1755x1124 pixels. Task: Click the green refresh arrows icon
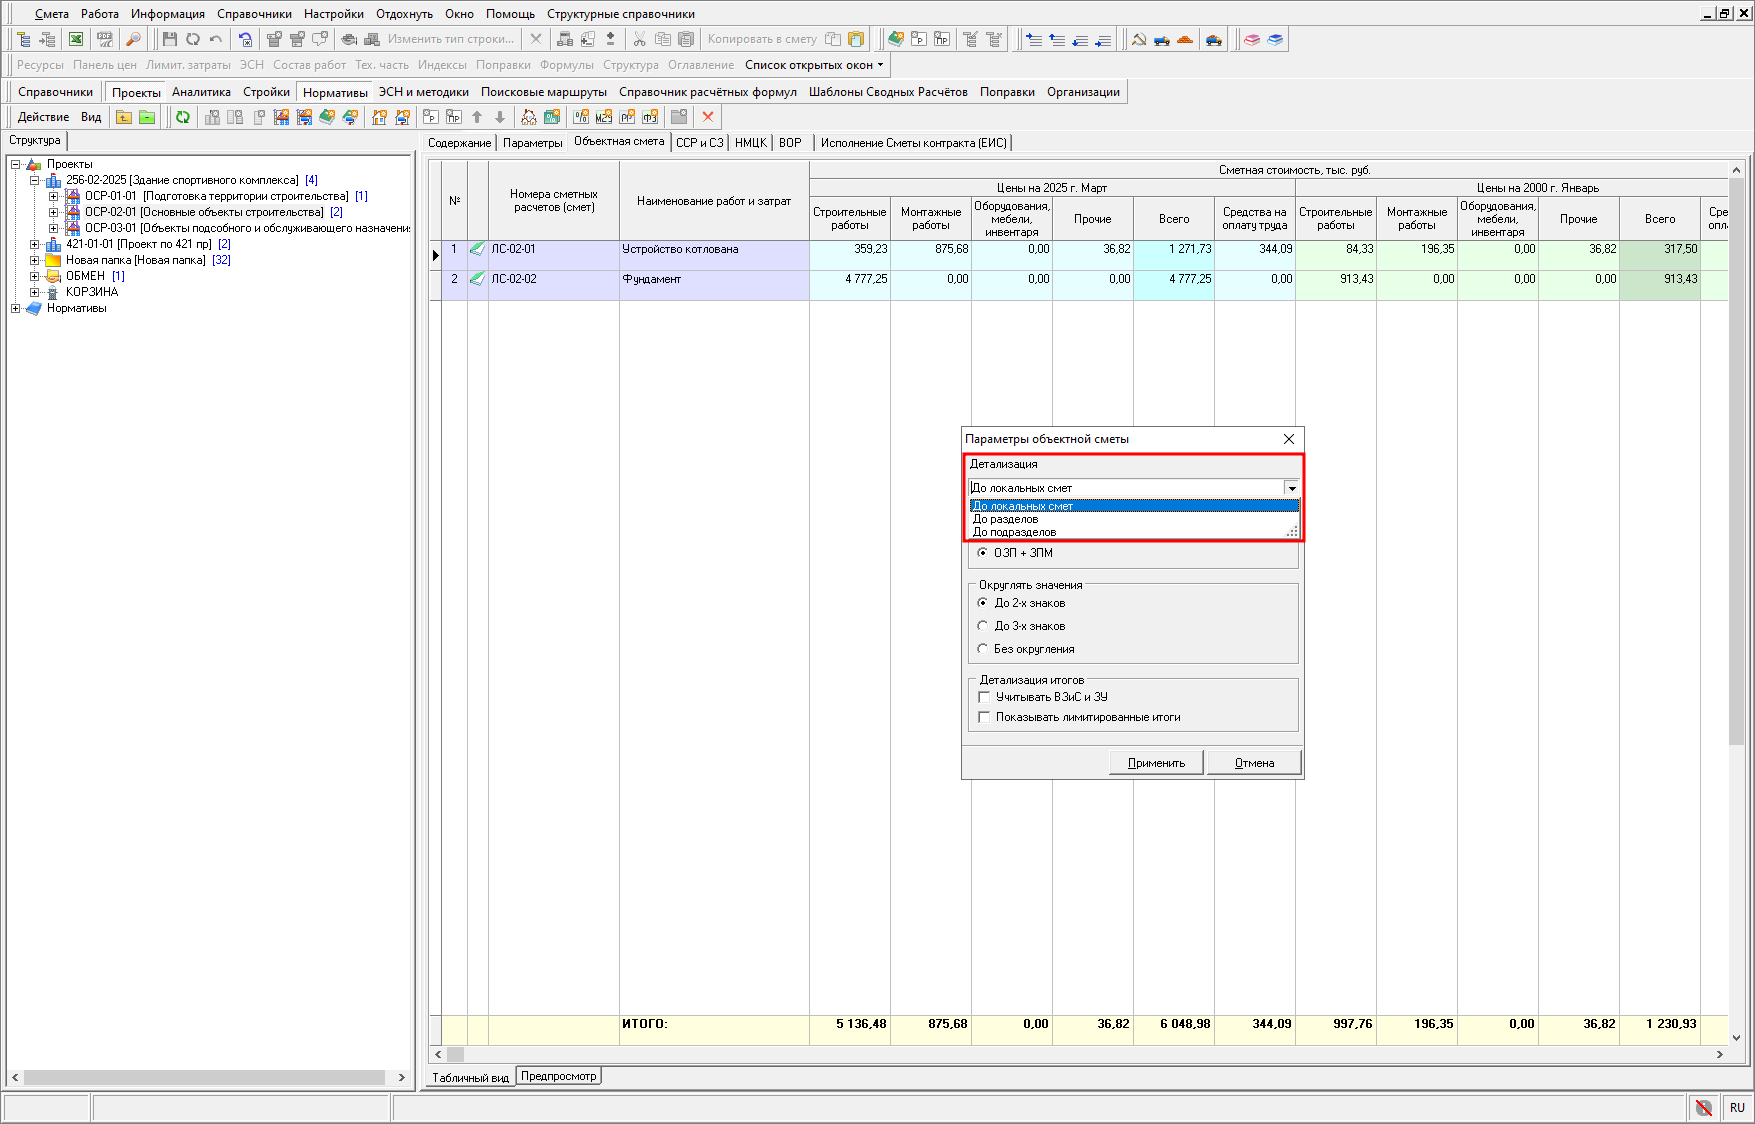[183, 117]
